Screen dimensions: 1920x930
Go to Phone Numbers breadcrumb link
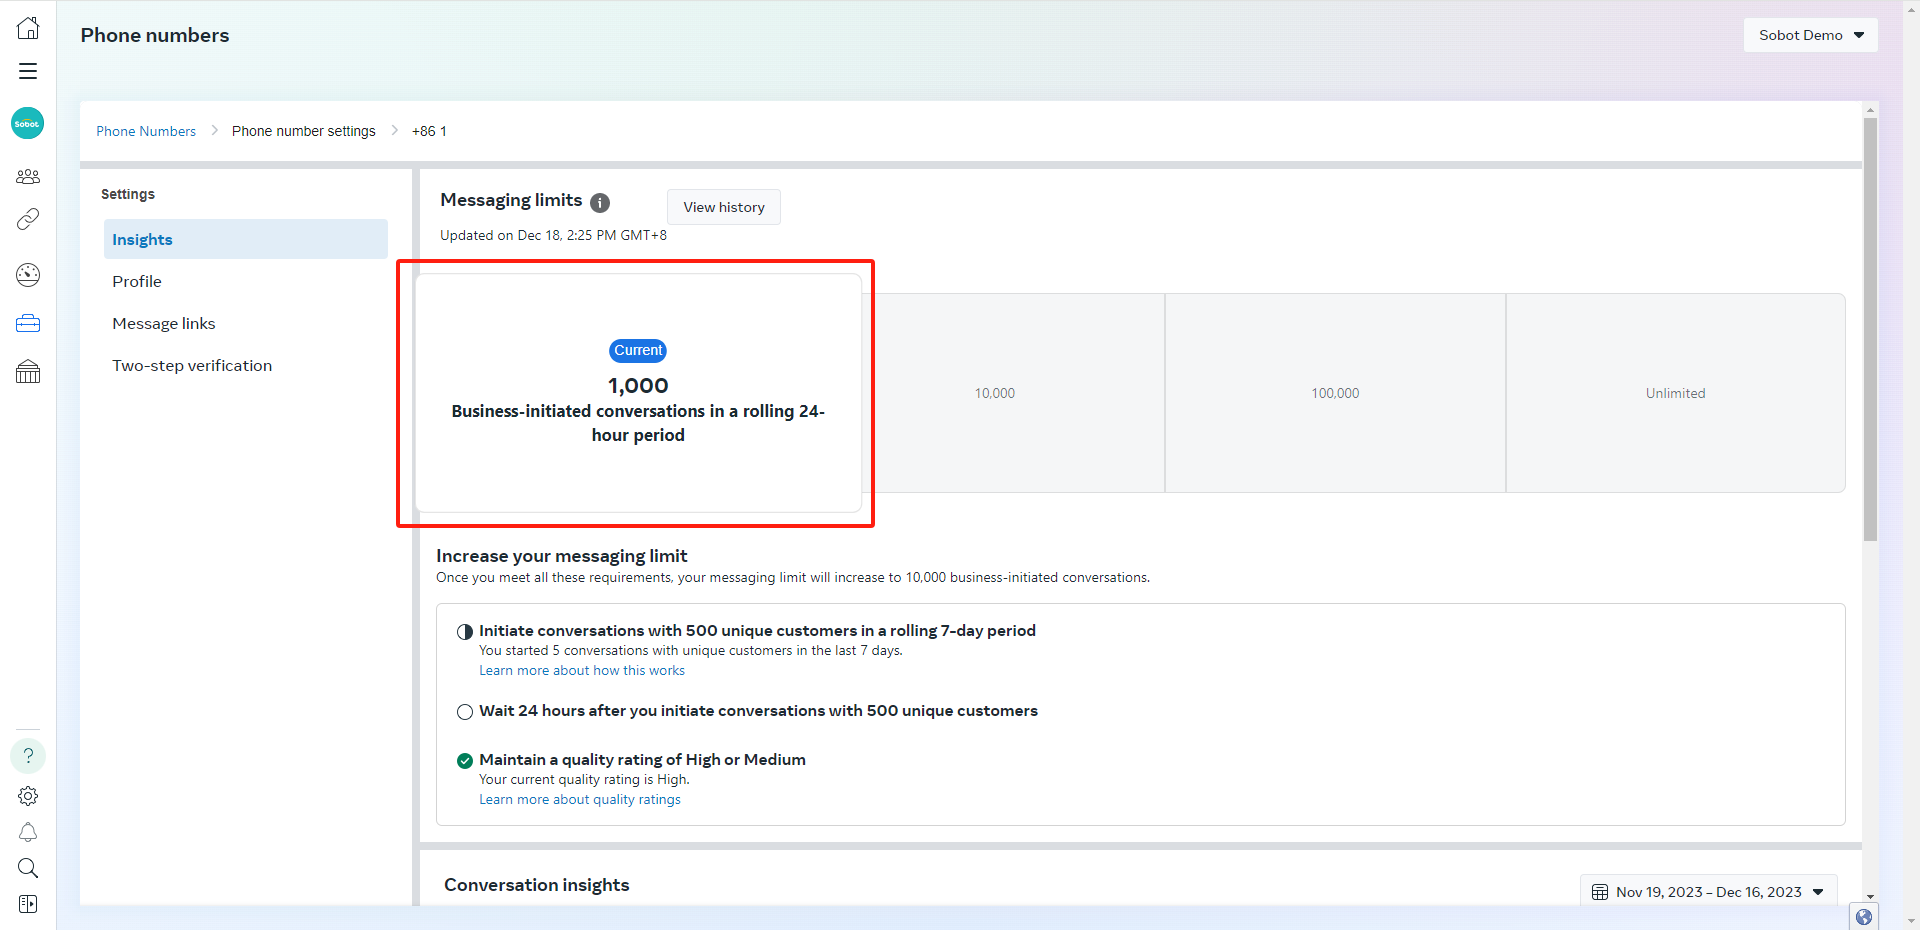tap(146, 131)
